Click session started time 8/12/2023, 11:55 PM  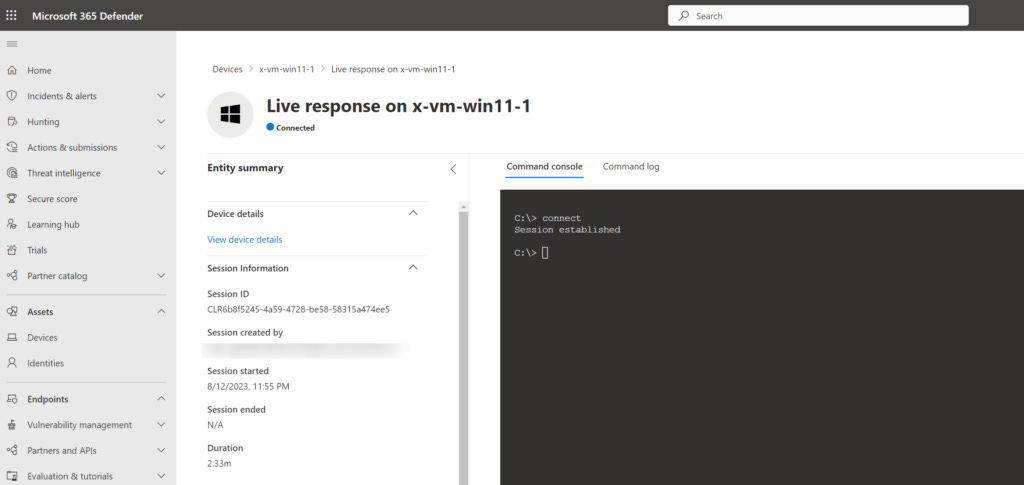pos(248,386)
